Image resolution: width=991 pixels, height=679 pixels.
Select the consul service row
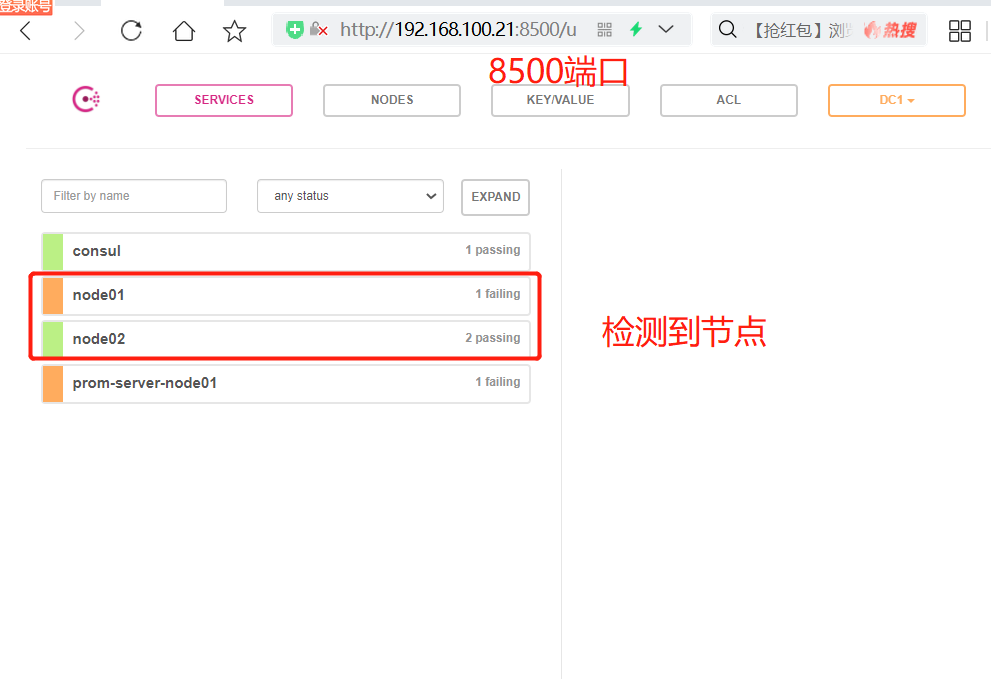point(286,251)
